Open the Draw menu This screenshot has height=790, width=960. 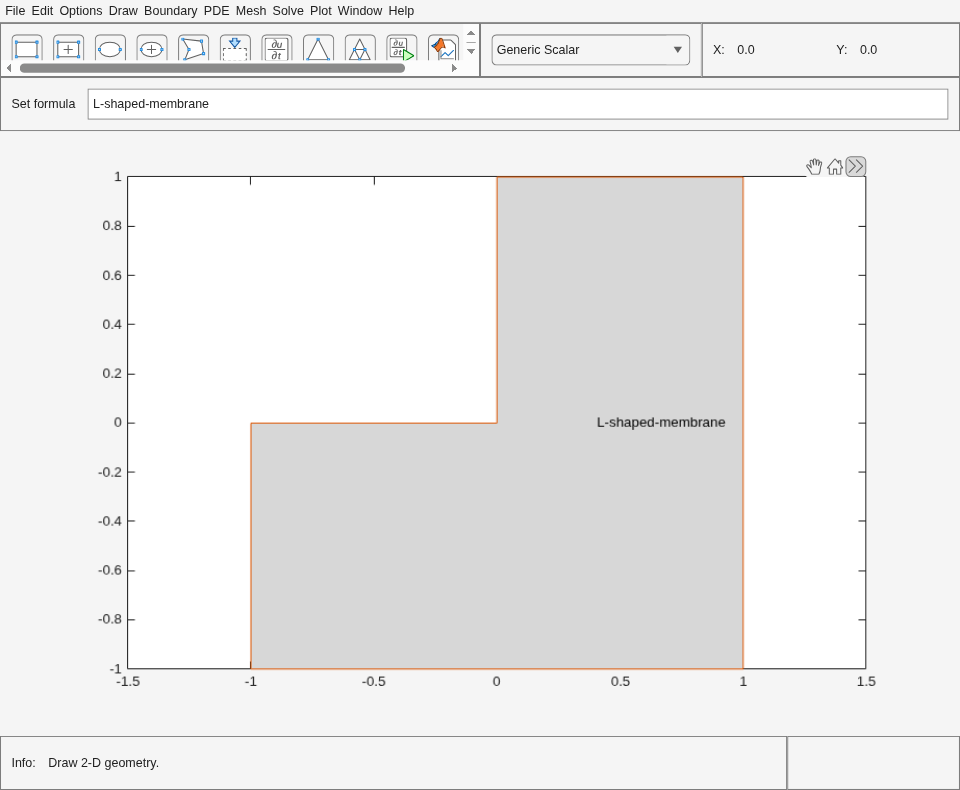click(123, 11)
